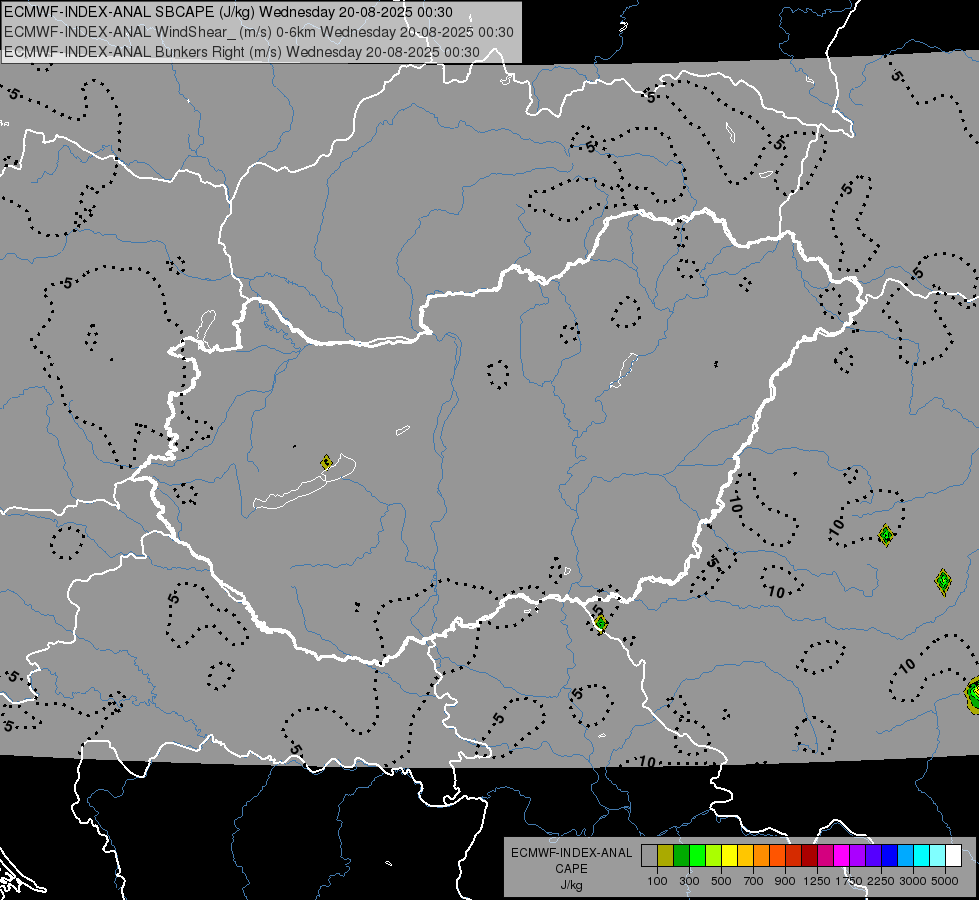Click the 2250 legend value
The image size is (979, 900).
[880, 881]
